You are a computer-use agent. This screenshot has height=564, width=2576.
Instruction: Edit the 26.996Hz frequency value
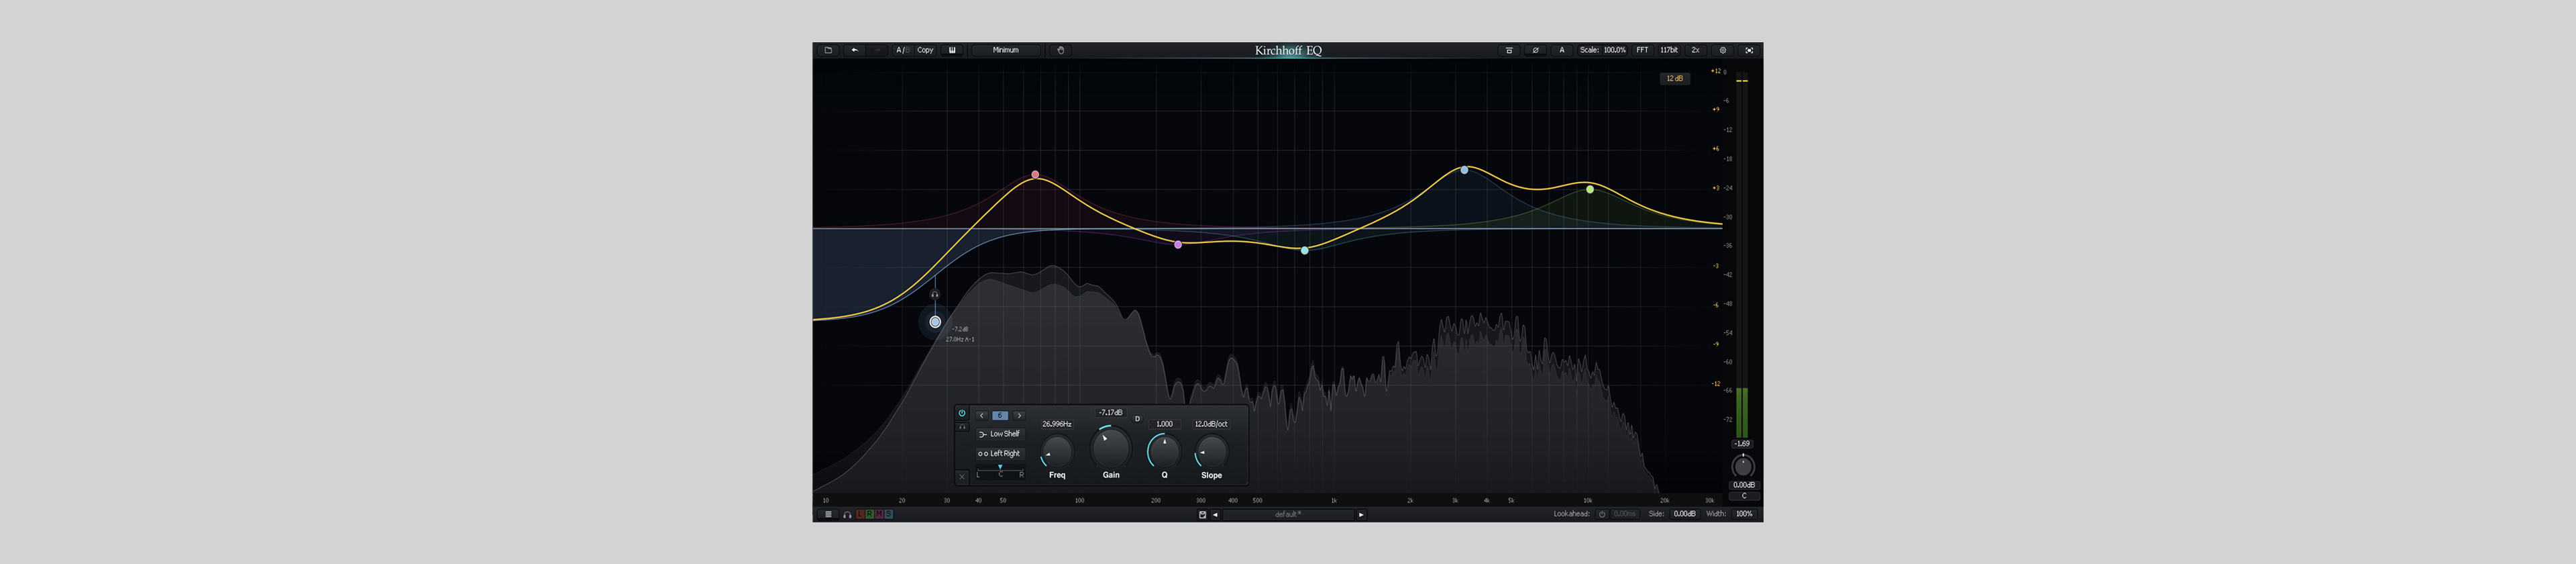[1057, 424]
